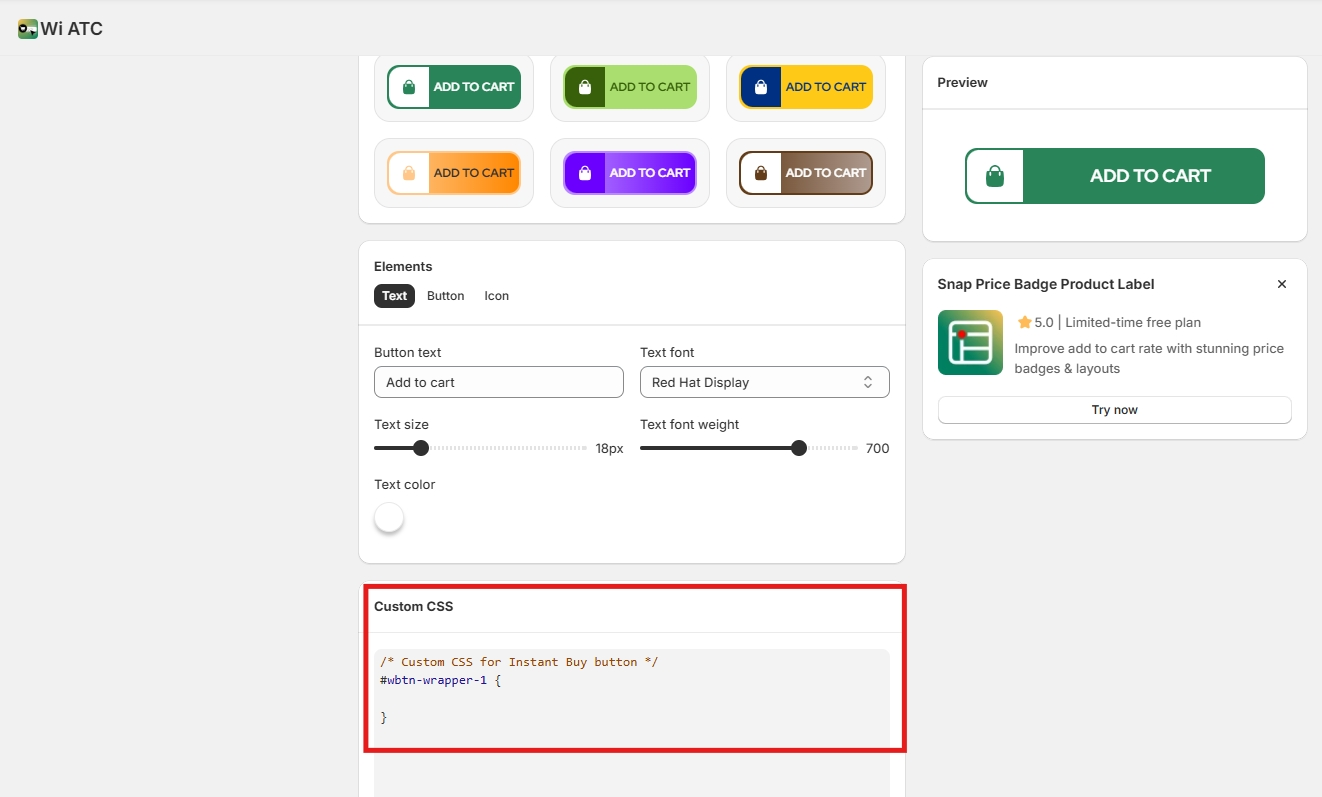
Task: Open the Text font dropdown
Action: 765,382
